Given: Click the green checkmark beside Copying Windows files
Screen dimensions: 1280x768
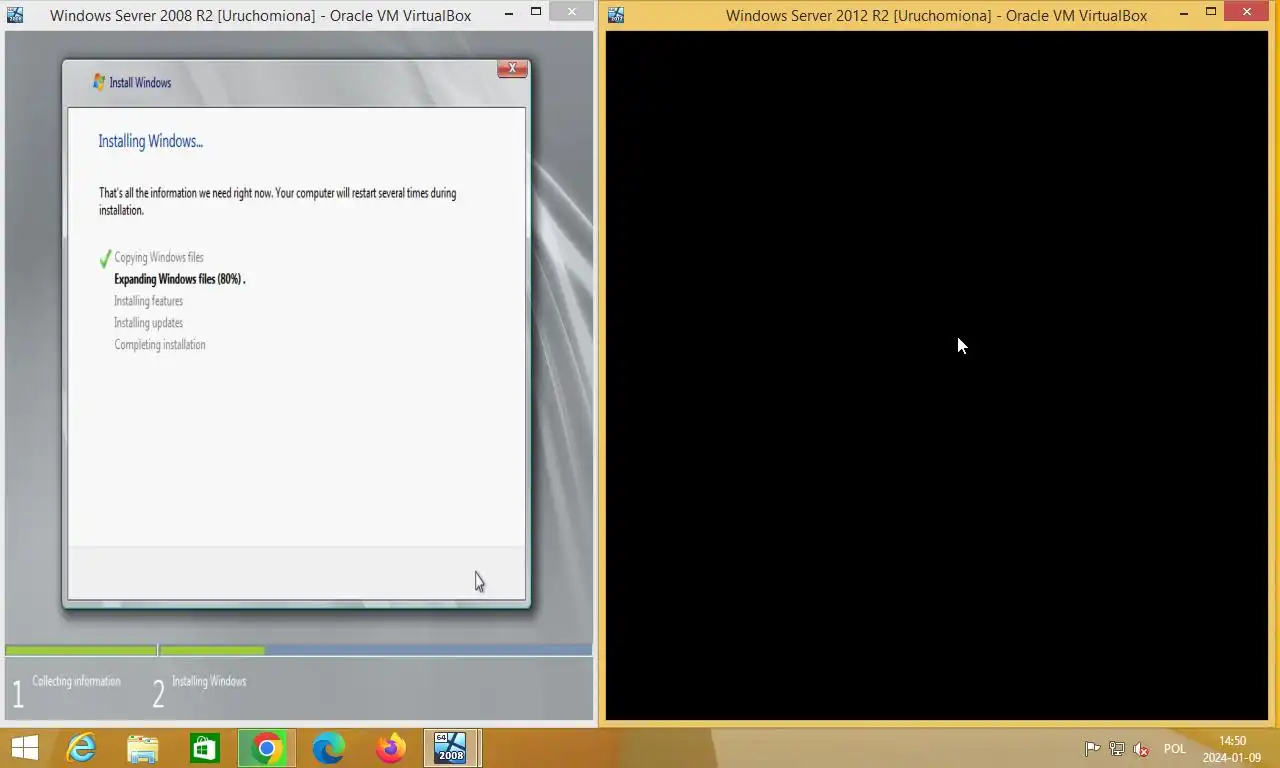Looking at the screenshot, I should (105, 259).
